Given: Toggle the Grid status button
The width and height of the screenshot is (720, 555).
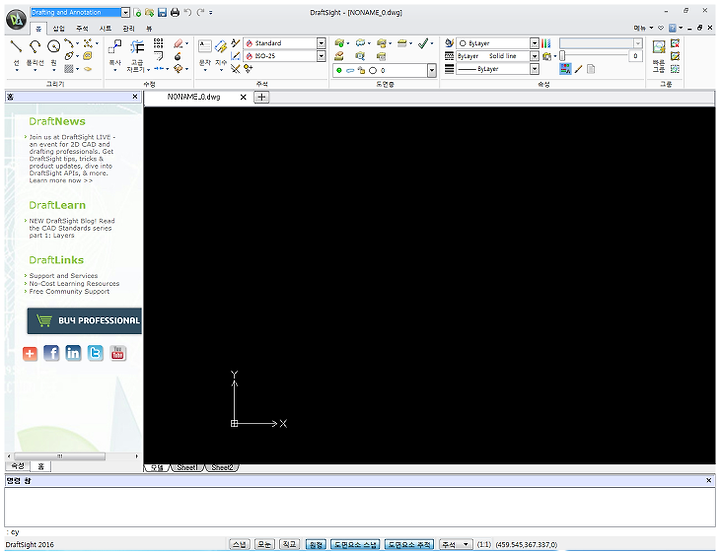Looking at the screenshot, I should pos(264,544).
